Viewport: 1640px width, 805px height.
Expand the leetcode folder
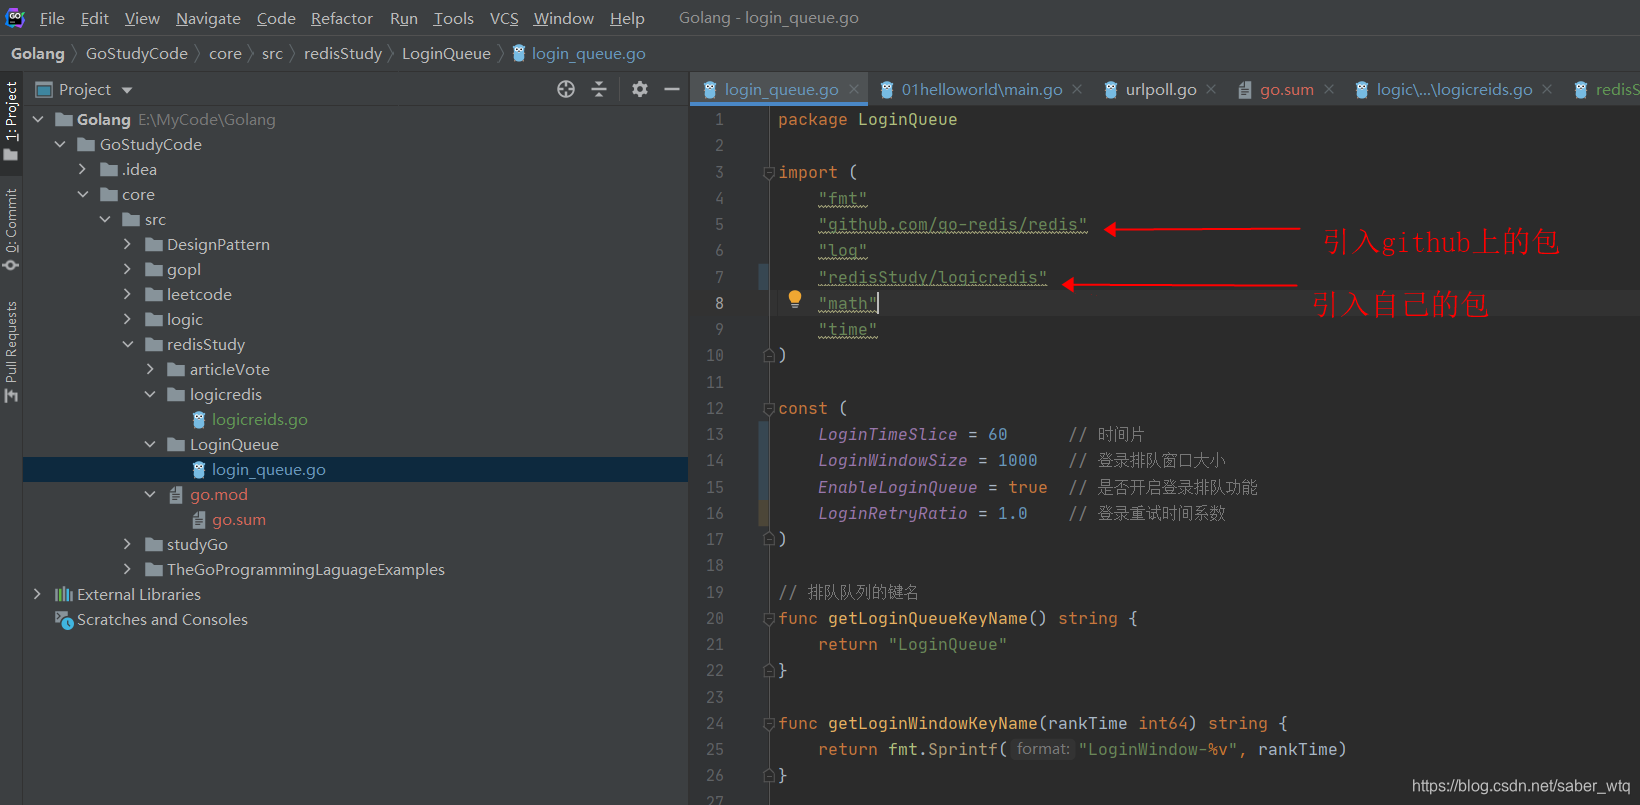[x=127, y=294]
